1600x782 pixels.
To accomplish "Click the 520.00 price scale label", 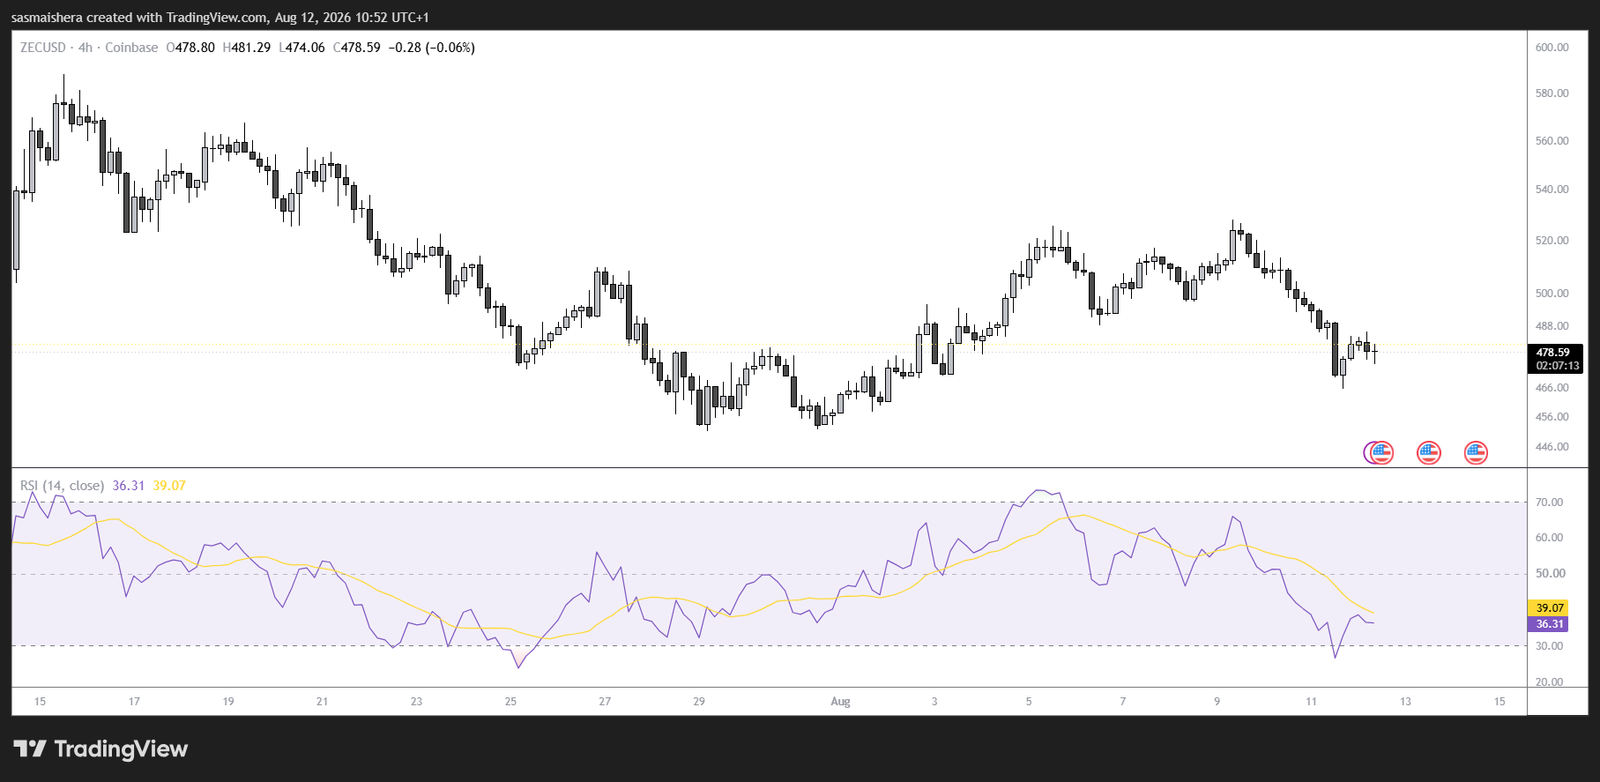I will (x=1552, y=240).
